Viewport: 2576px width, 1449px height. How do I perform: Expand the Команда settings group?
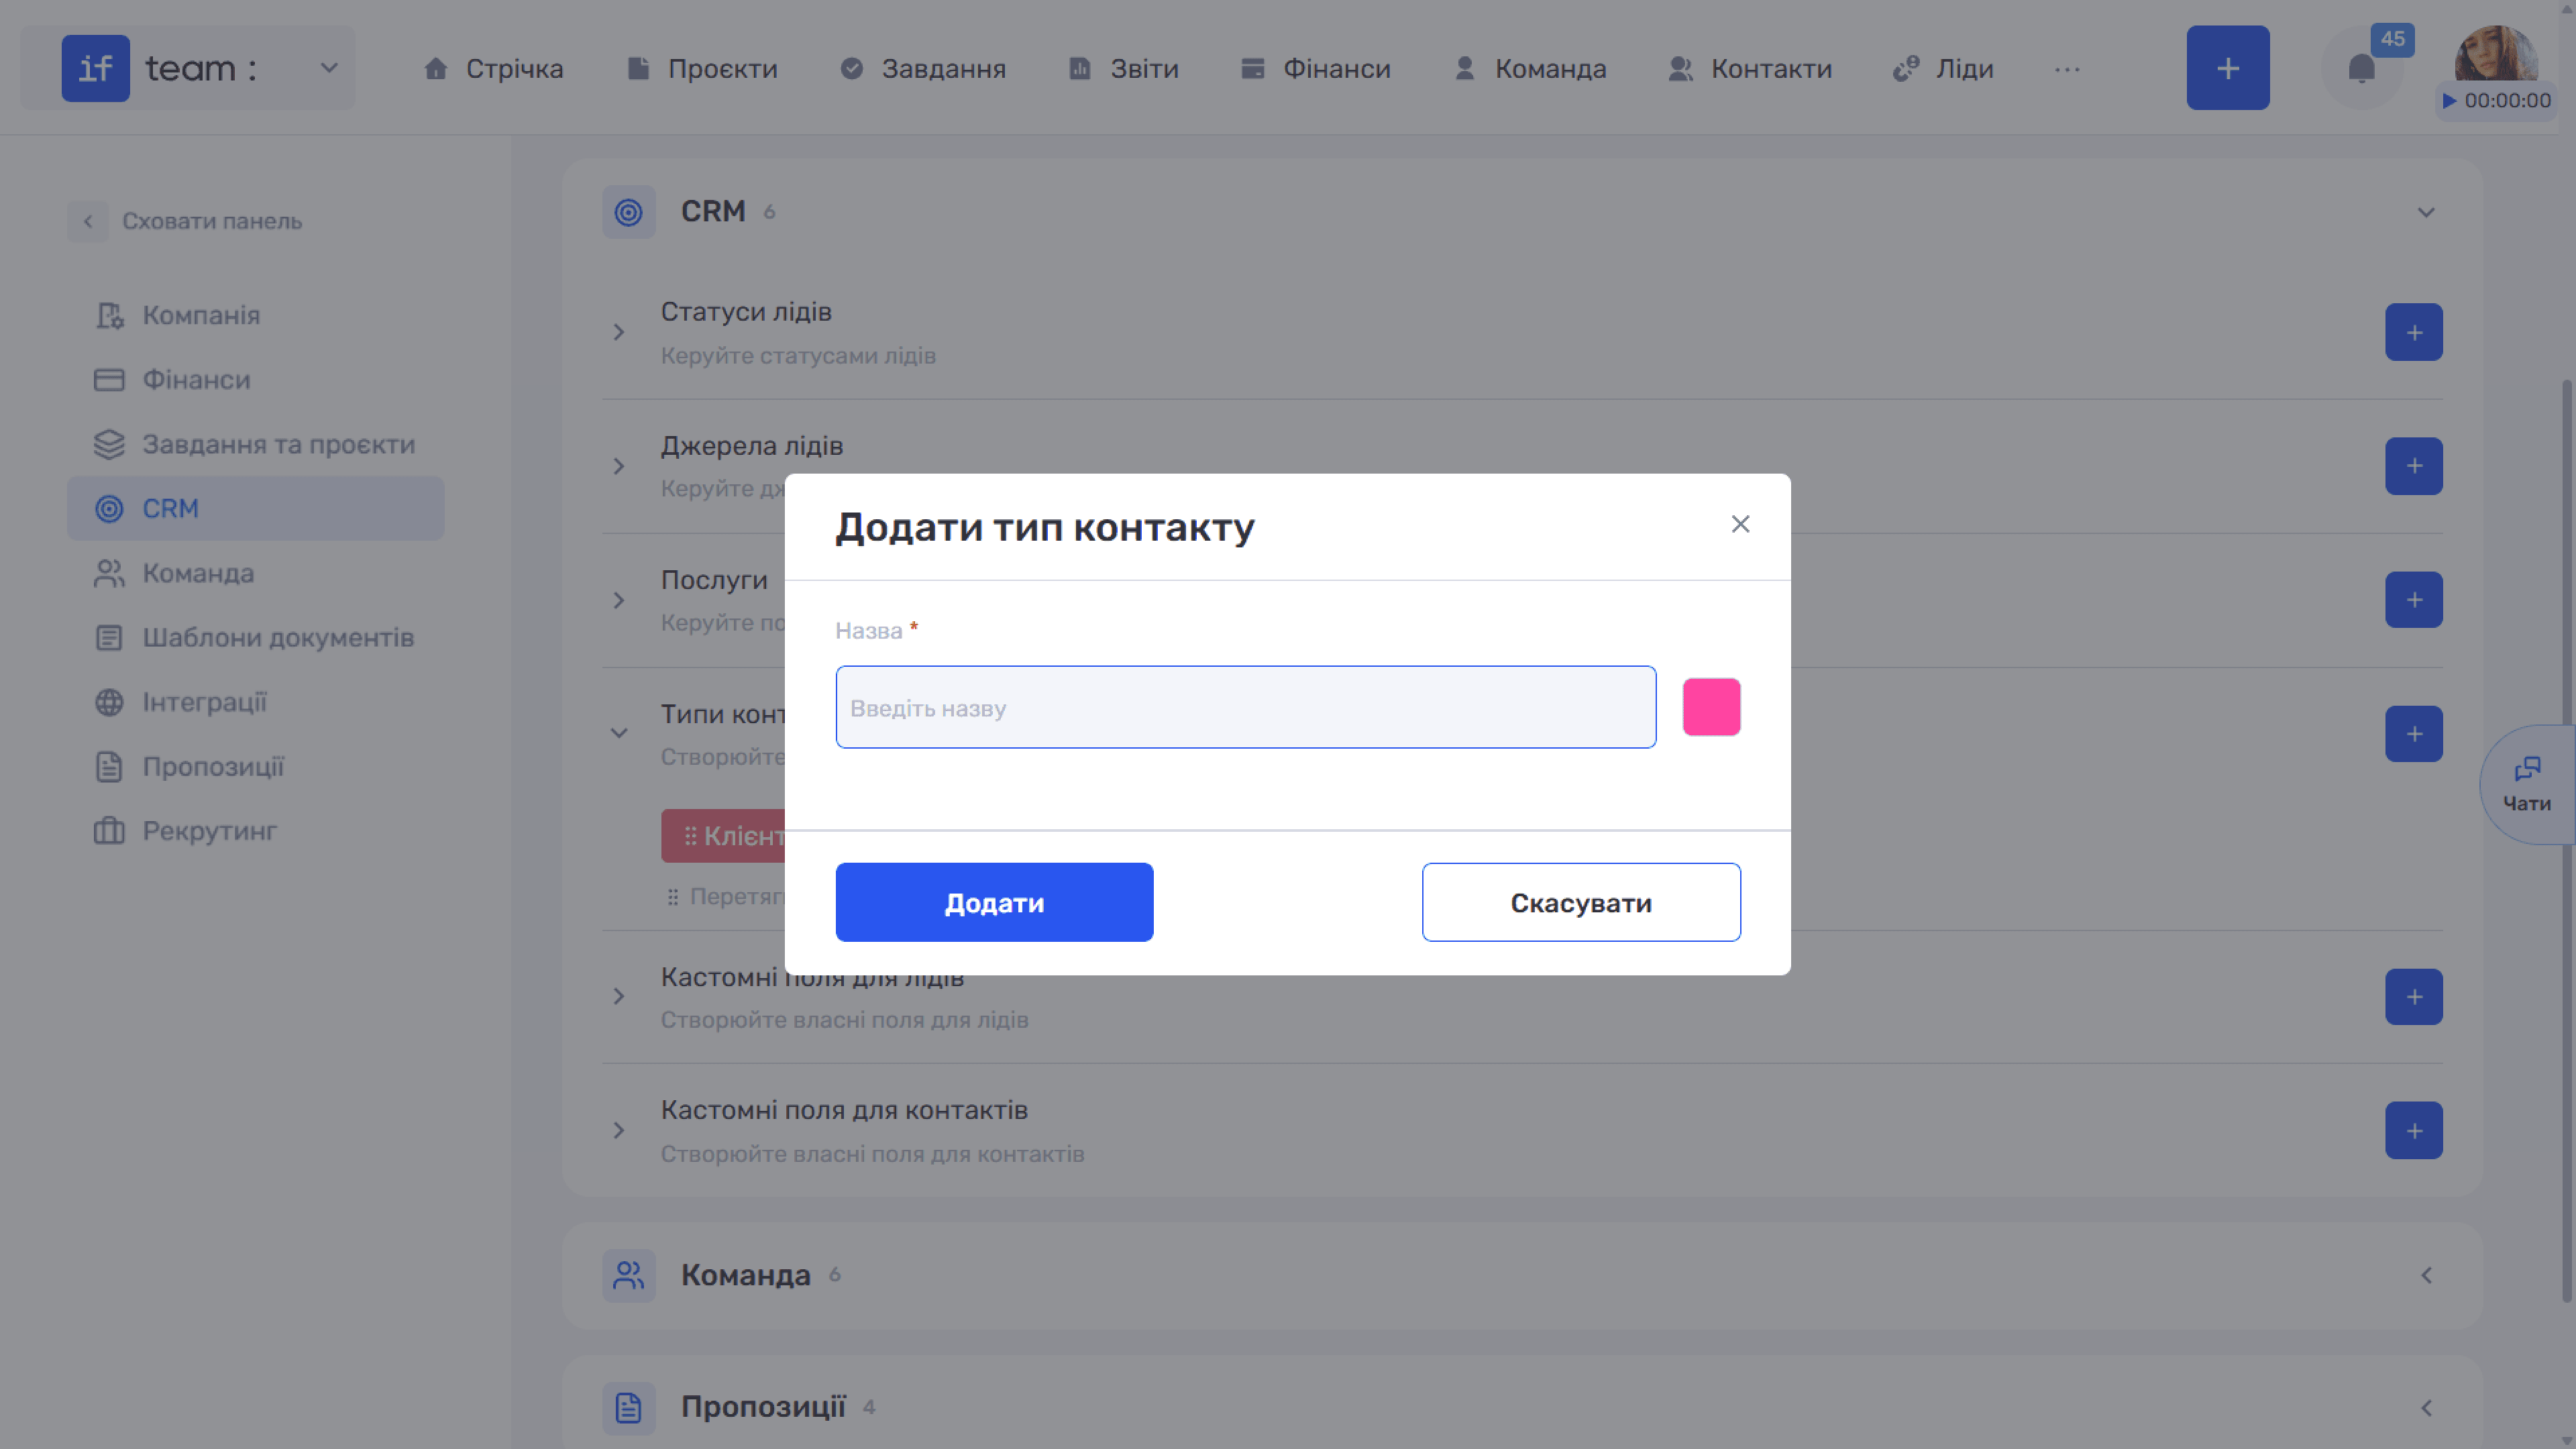[x=2426, y=1275]
